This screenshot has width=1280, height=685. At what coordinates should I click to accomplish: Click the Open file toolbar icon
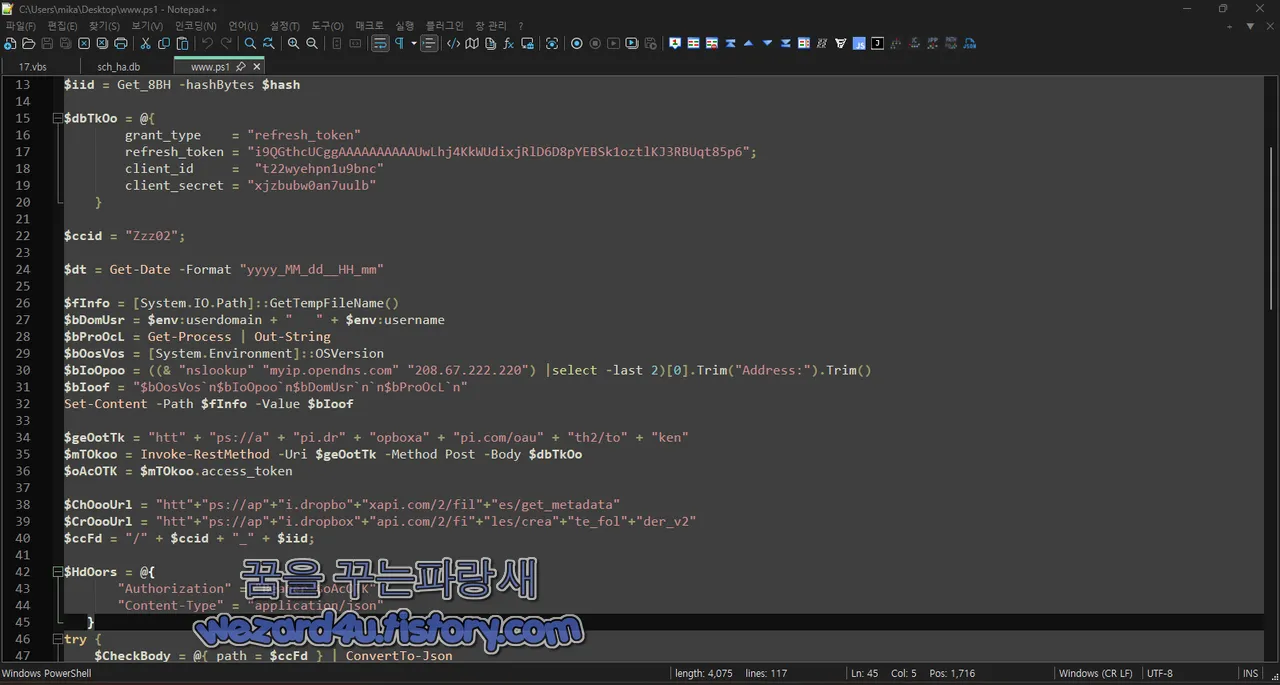pos(28,44)
